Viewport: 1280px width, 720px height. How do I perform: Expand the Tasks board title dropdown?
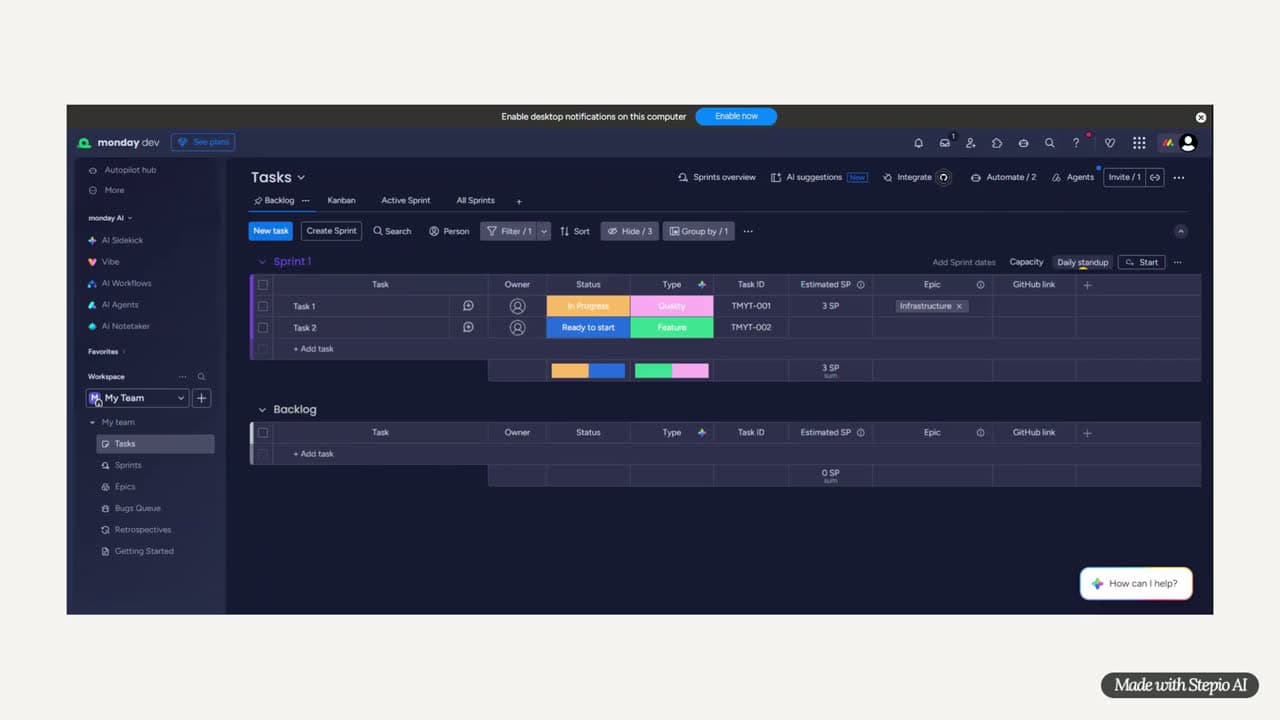pos(301,178)
